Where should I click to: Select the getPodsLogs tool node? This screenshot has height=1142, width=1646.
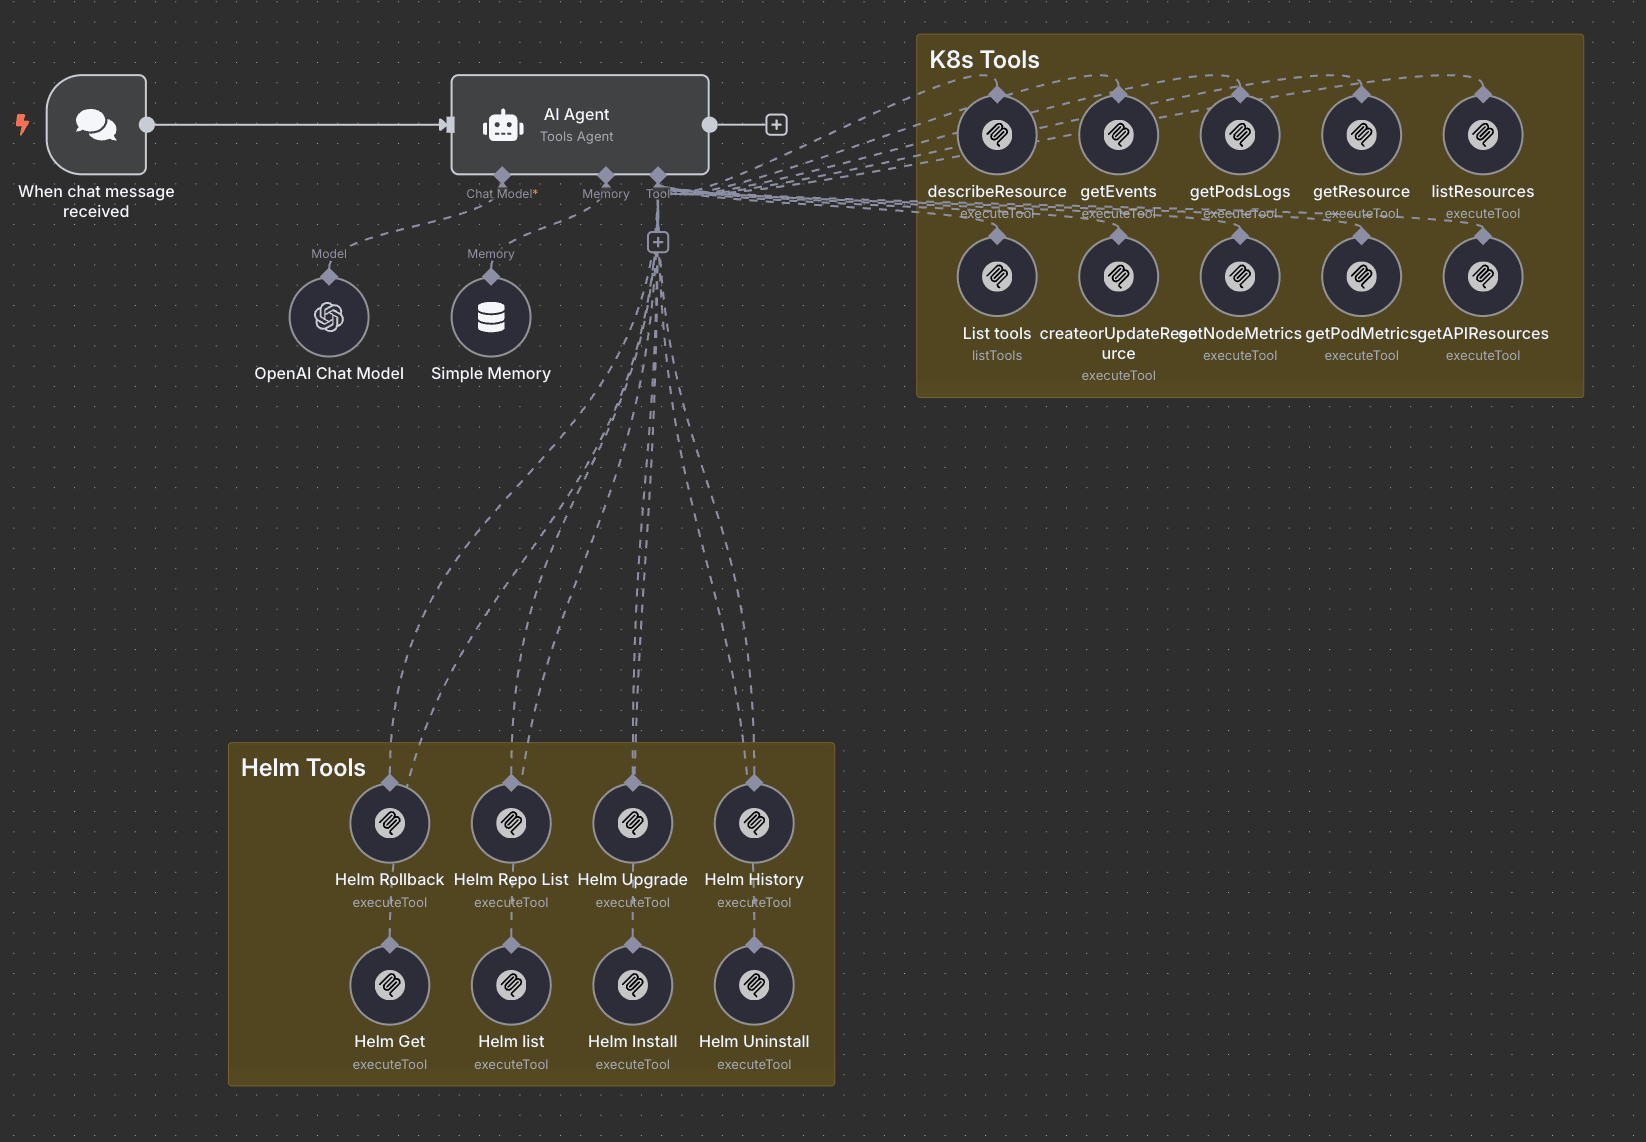click(1240, 135)
